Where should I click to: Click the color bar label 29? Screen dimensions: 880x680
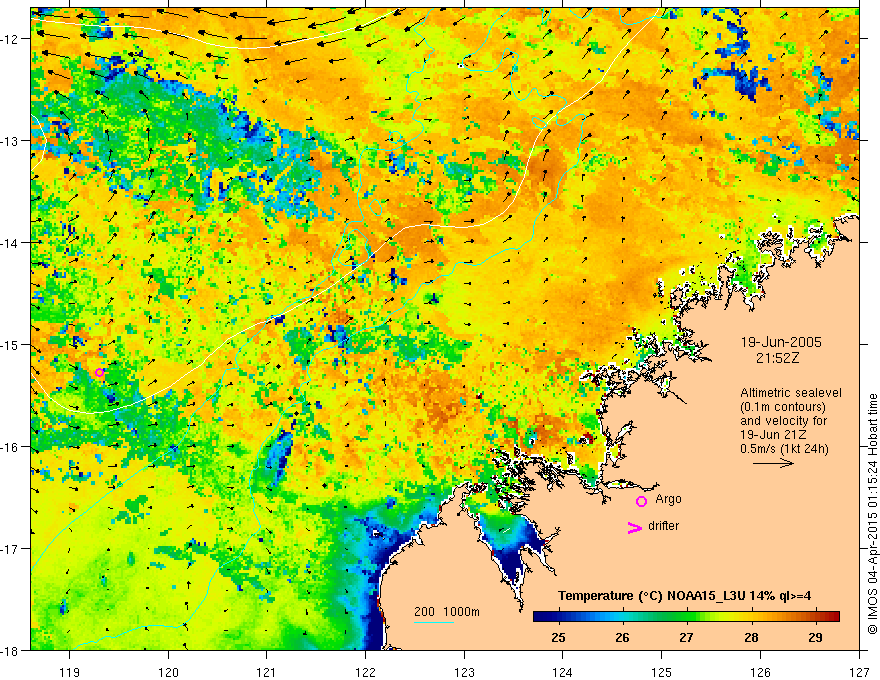click(x=815, y=637)
